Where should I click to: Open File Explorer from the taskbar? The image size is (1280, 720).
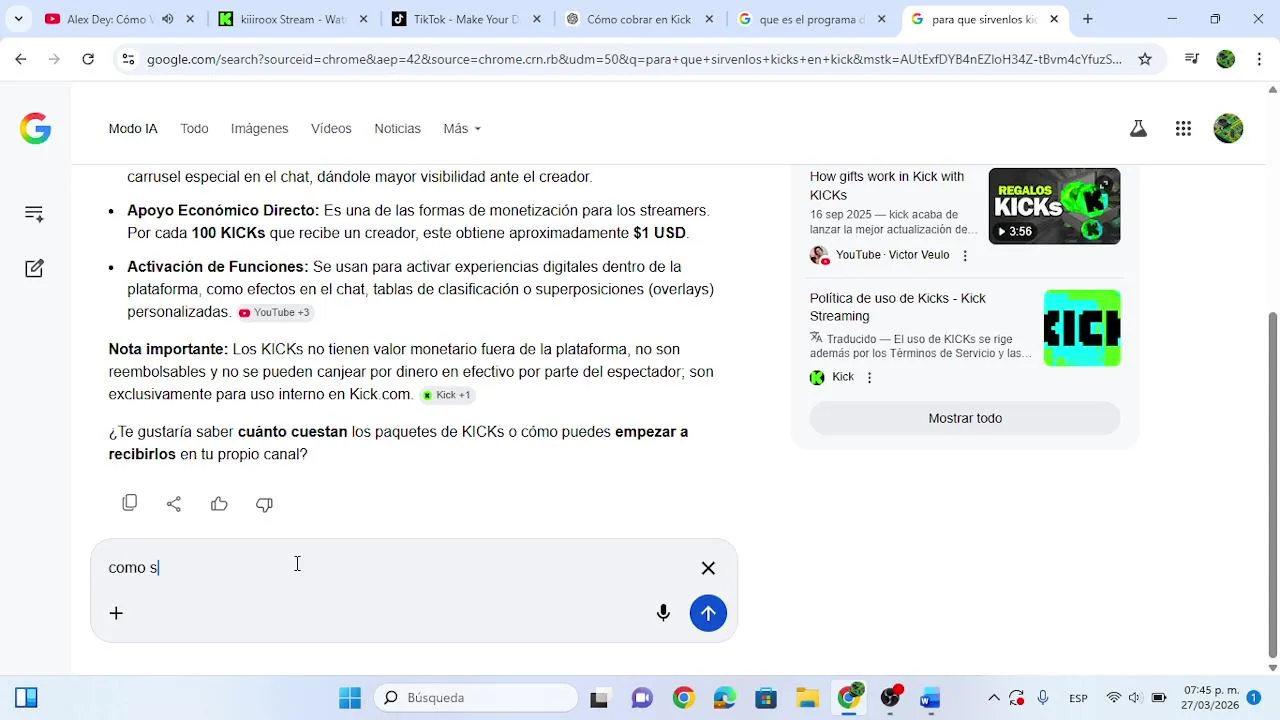pos(807,698)
